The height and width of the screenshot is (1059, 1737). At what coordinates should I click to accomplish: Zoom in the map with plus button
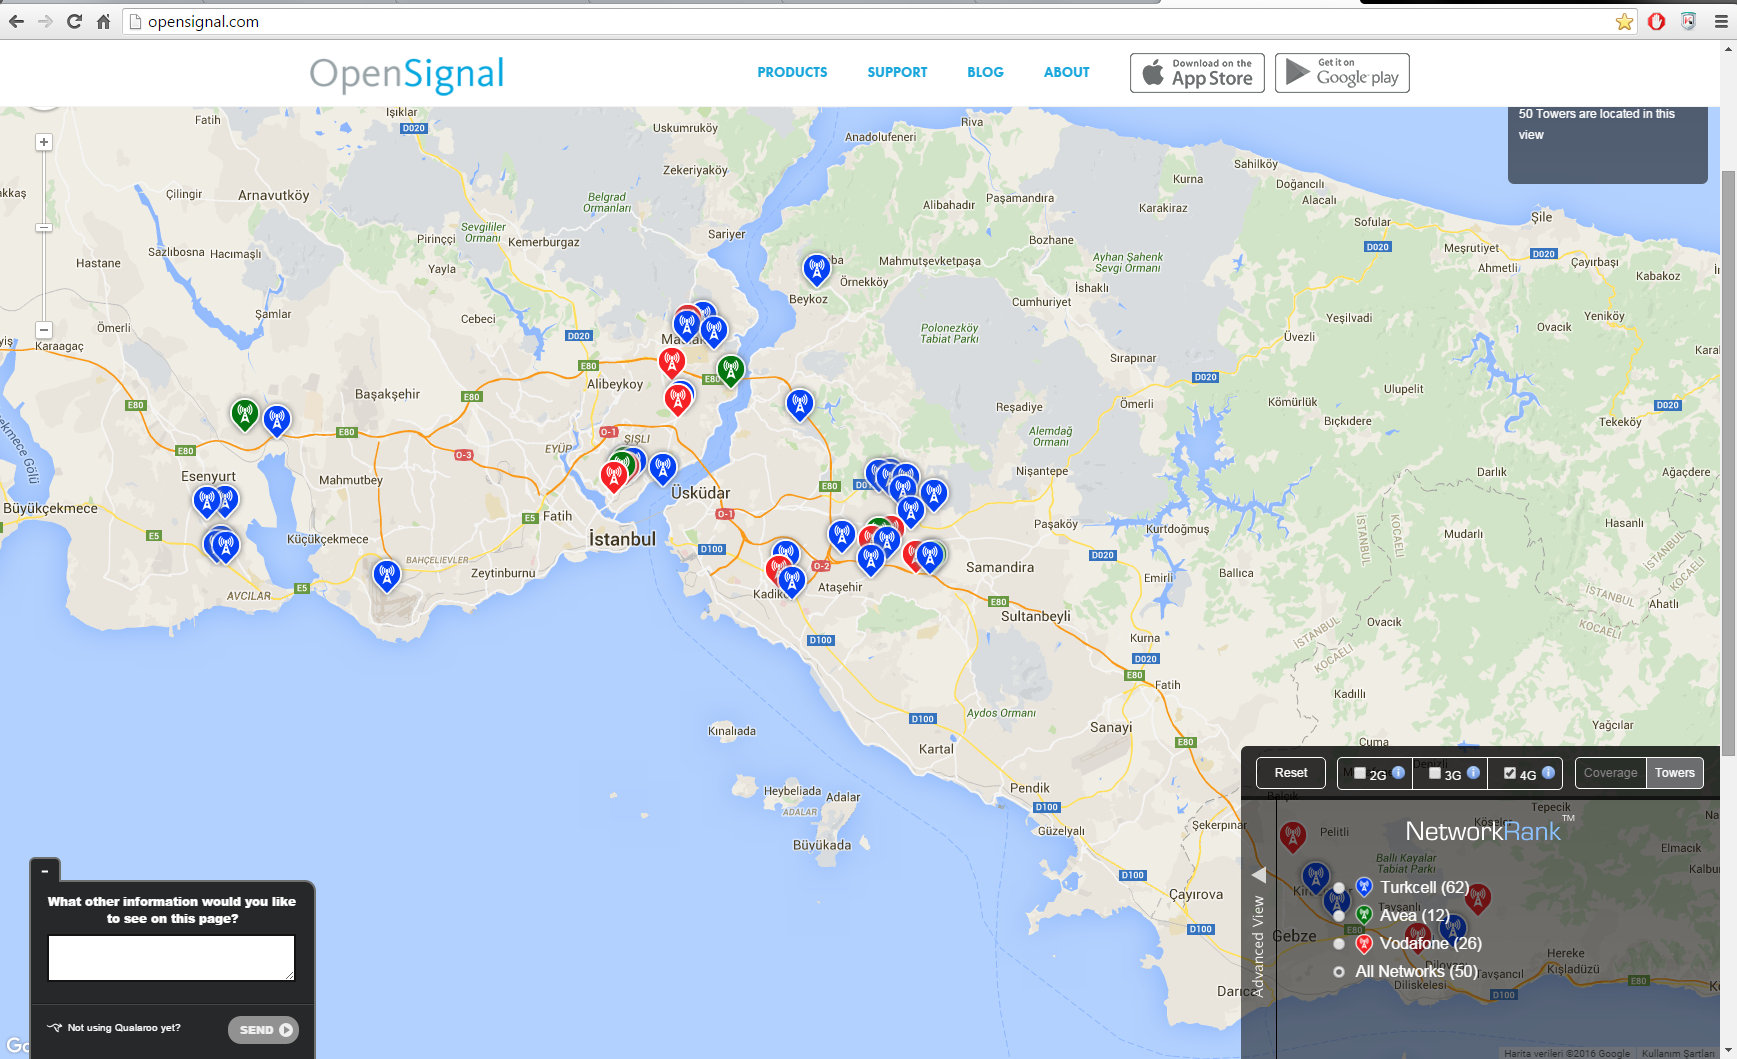(x=43, y=142)
